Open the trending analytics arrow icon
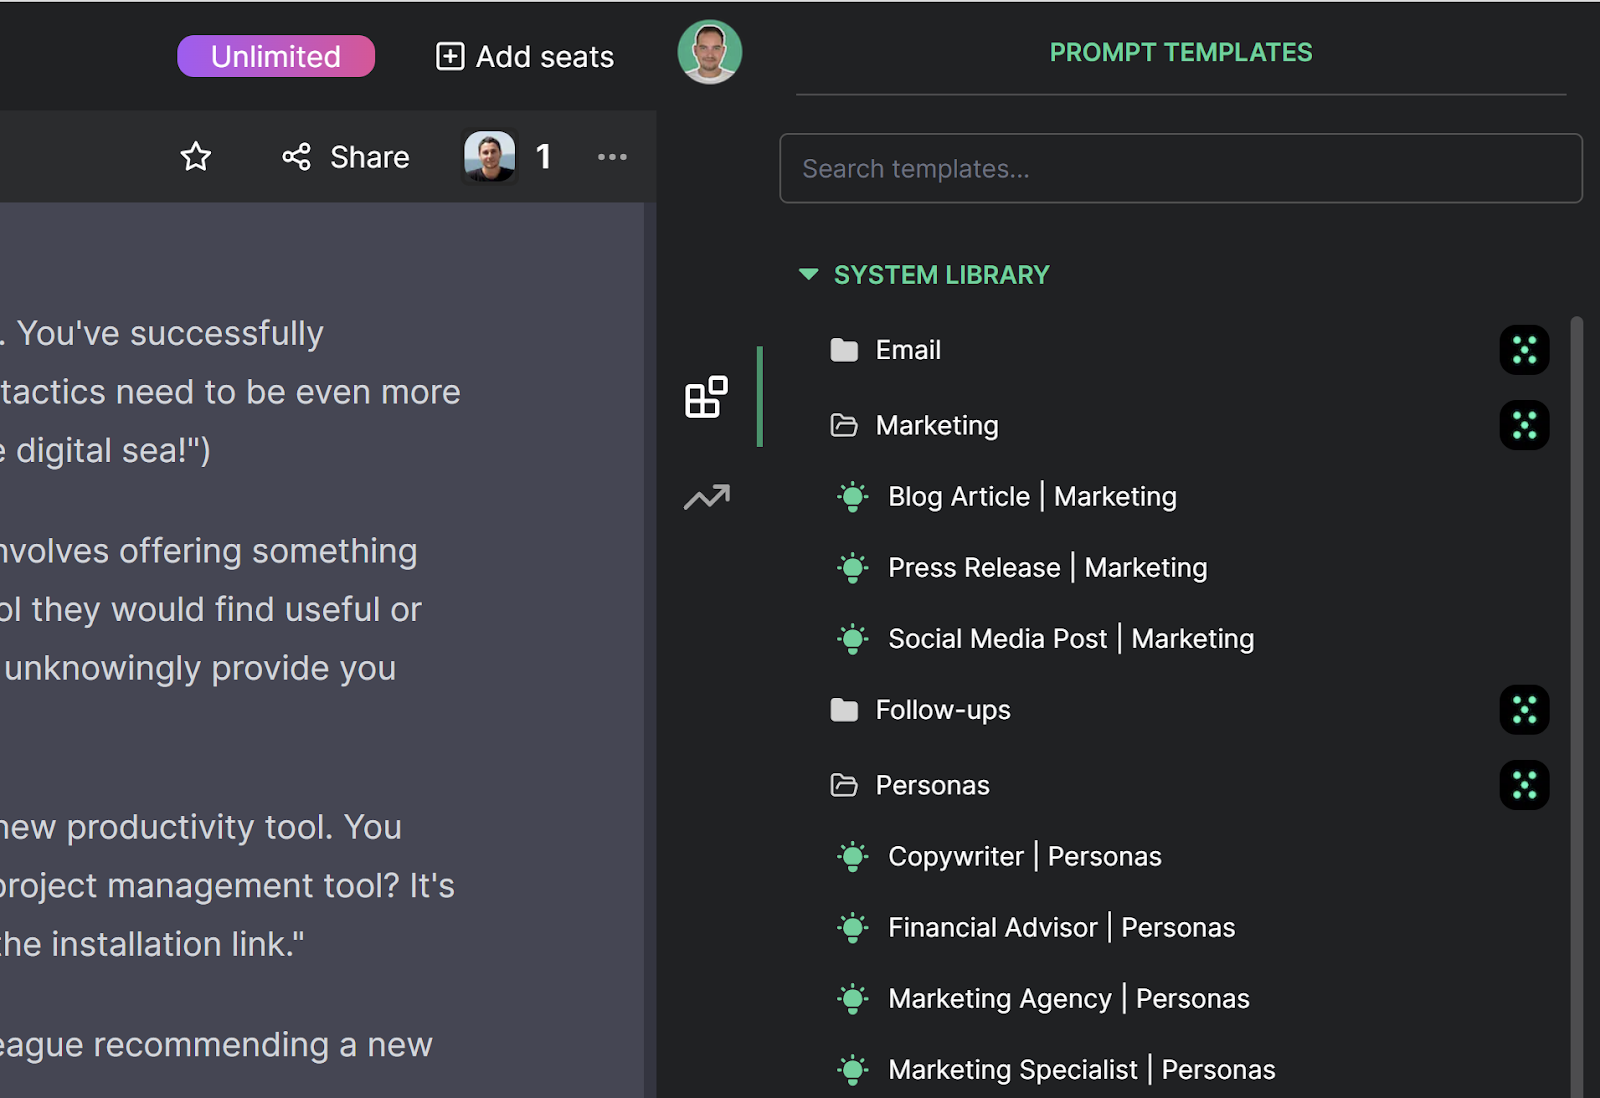The height and width of the screenshot is (1098, 1600). pos(707,497)
